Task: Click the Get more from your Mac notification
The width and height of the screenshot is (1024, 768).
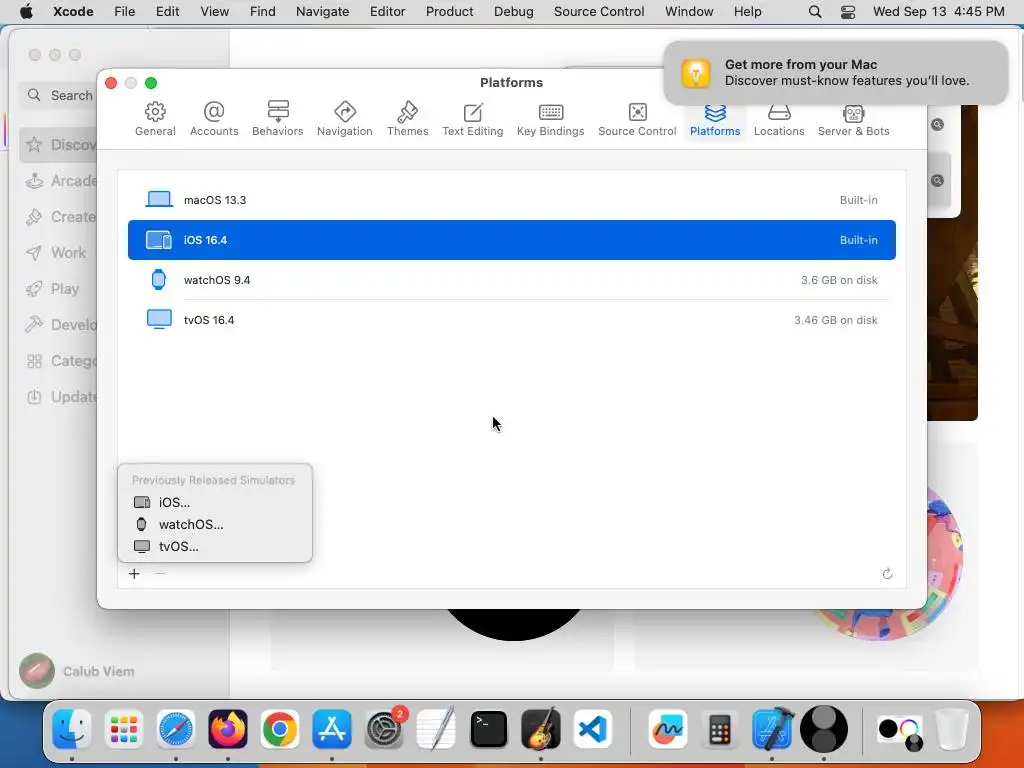Action: tap(836, 72)
